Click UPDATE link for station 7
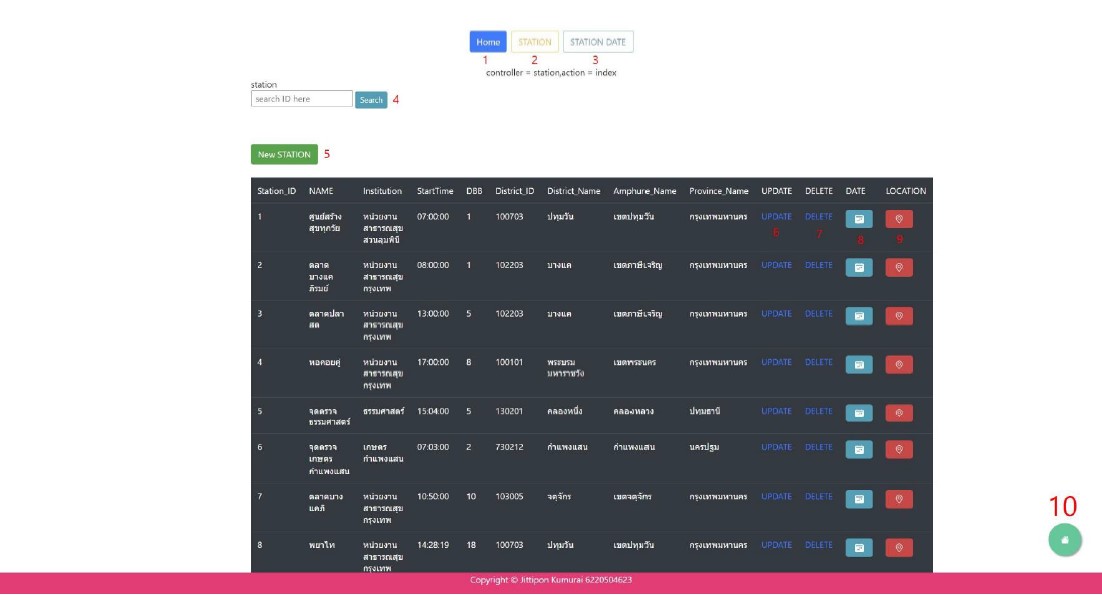This screenshot has height=595, width=1102. pos(776,497)
